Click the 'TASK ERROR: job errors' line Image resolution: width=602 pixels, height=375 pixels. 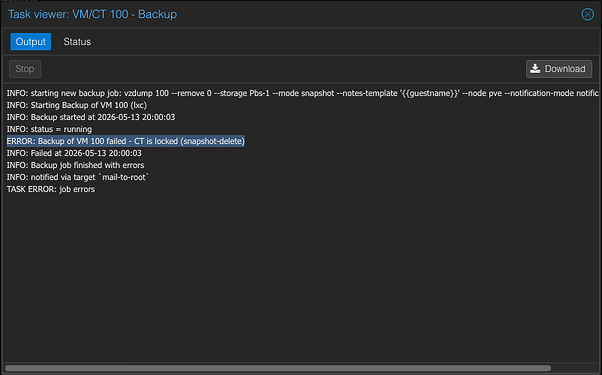tap(51, 189)
